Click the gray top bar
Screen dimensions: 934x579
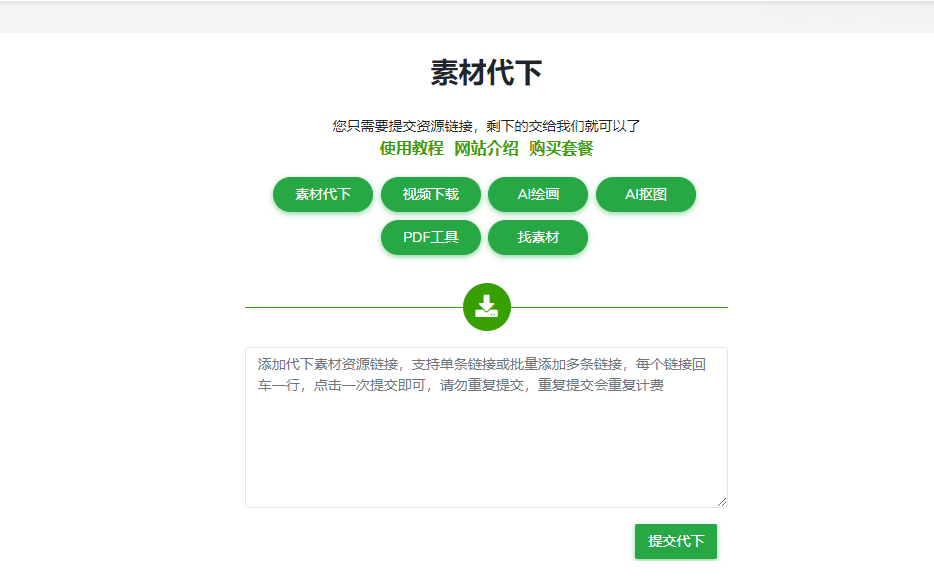pos(467,16)
